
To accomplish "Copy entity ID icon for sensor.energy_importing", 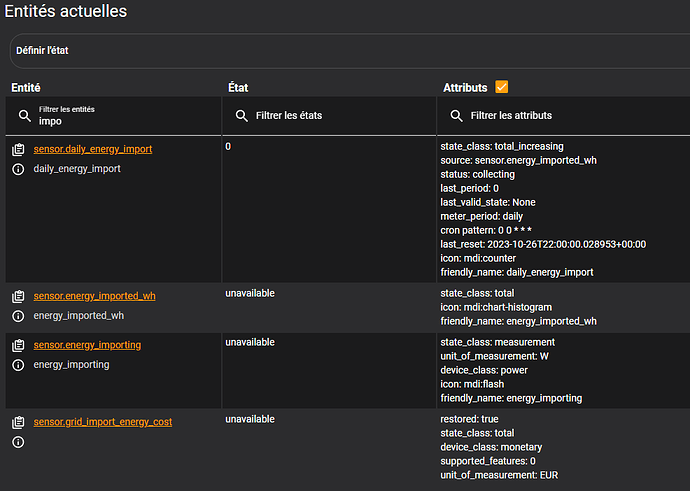I will pos(18,345).
